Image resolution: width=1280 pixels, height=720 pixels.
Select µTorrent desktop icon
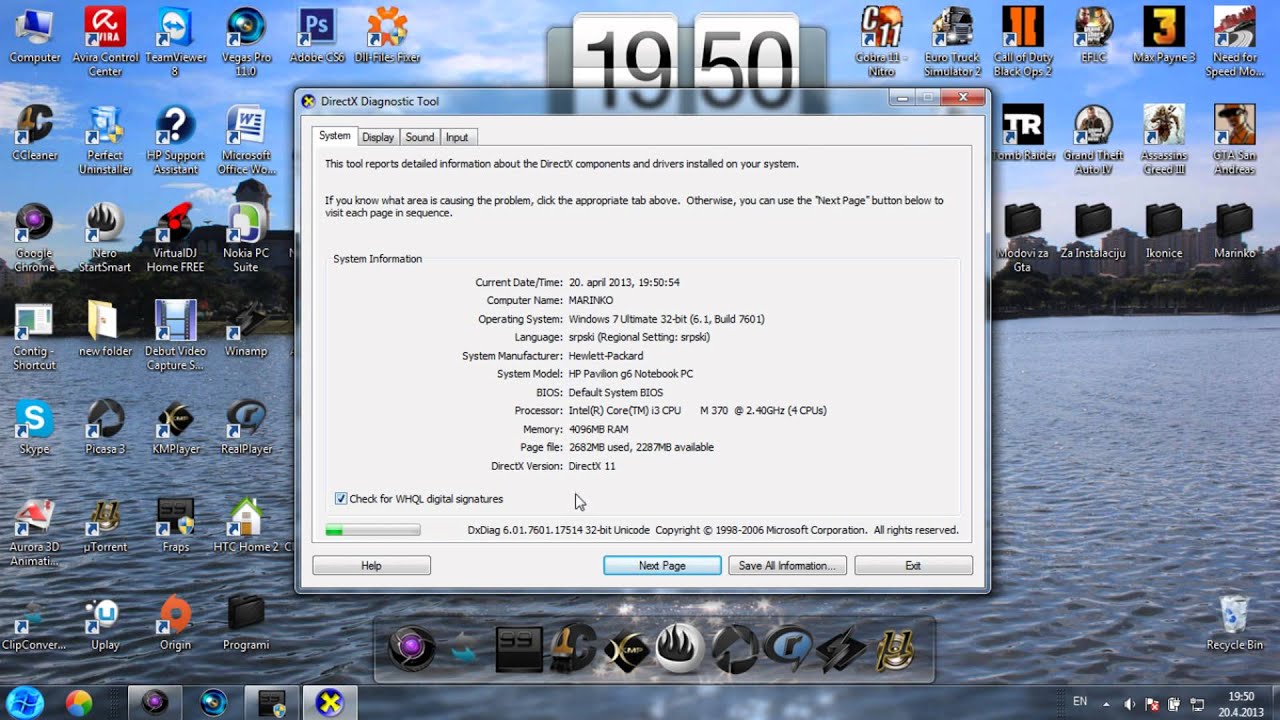point(105,525)
